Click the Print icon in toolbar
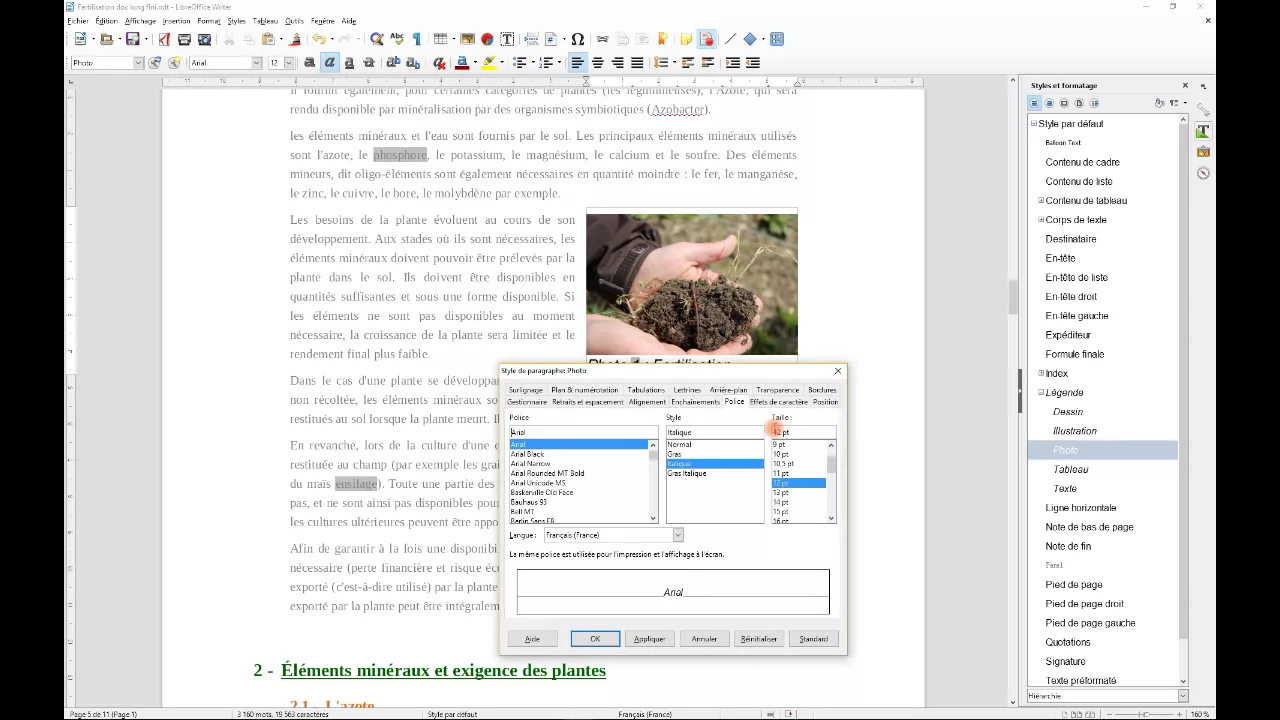Screen dimensions: 1280x720 point(184,39)
